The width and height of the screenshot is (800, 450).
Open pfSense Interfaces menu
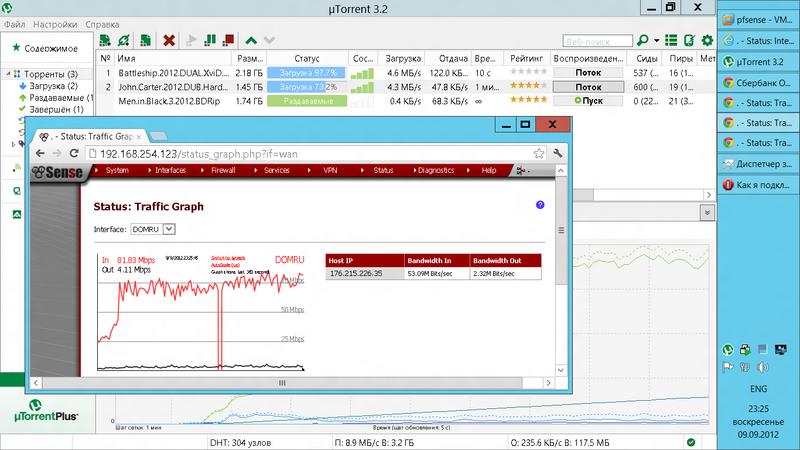pyautogui.click(x=170, y=170)
